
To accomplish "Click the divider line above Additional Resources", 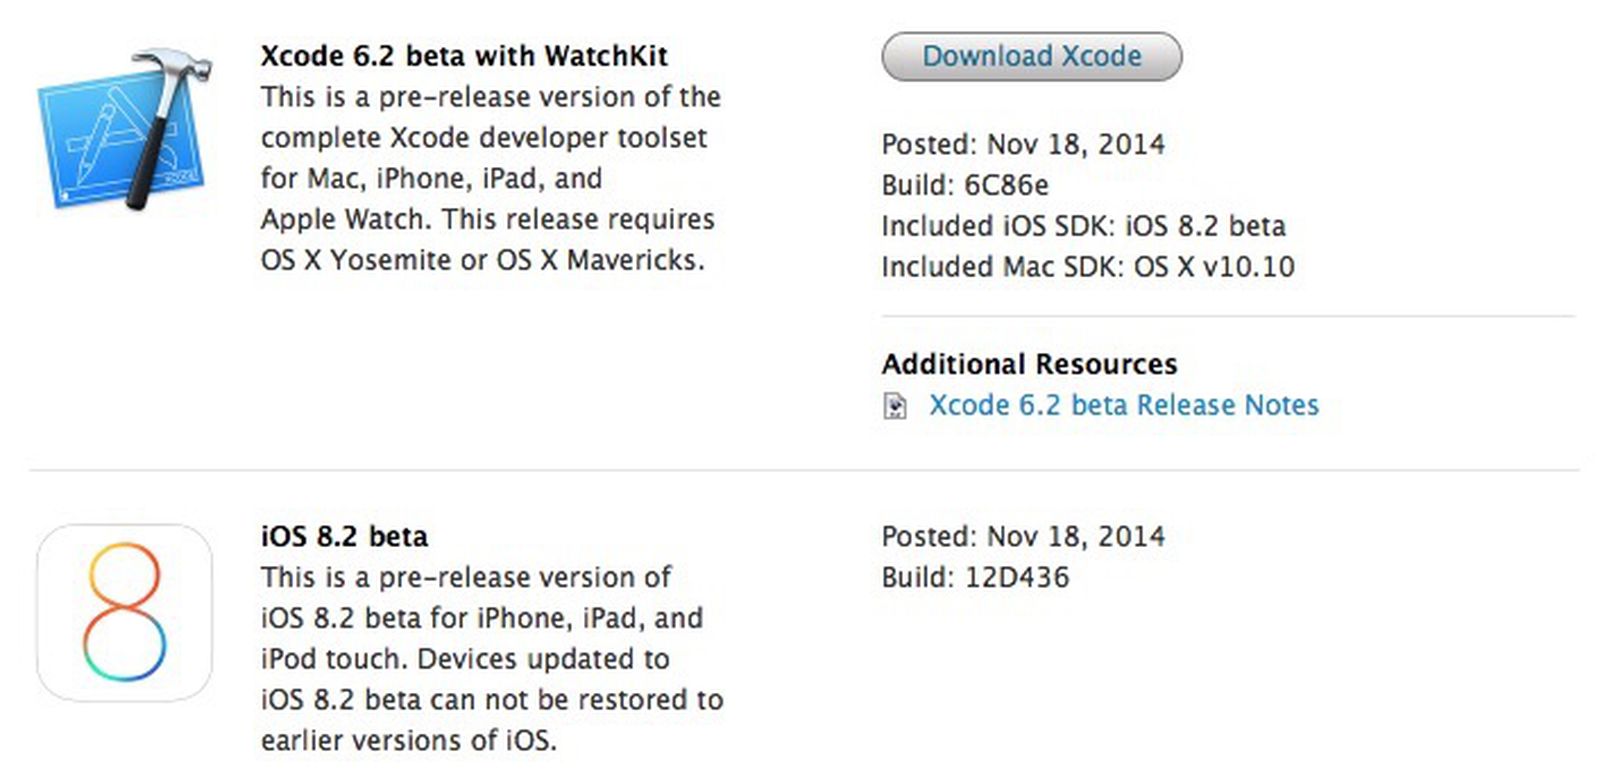I will coord(1228,317).
